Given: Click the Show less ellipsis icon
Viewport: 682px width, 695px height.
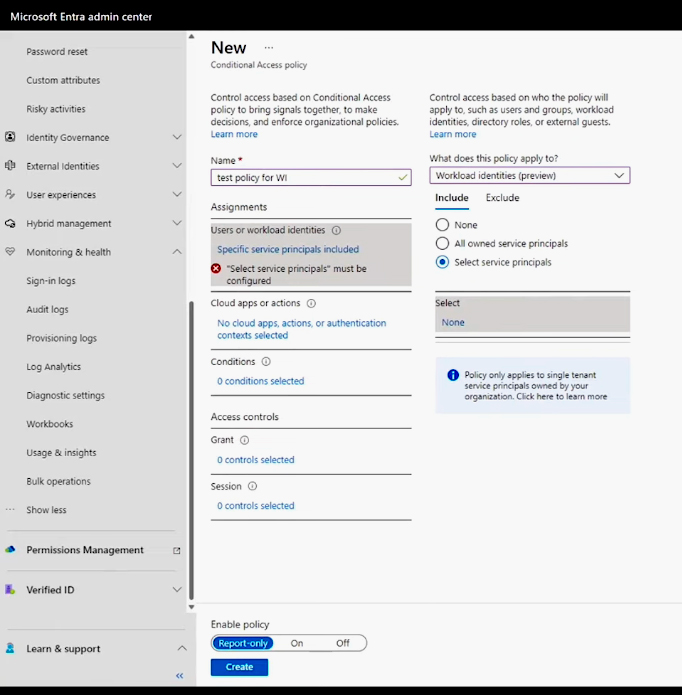Looking at the screenshot, I should pos(10,510).
